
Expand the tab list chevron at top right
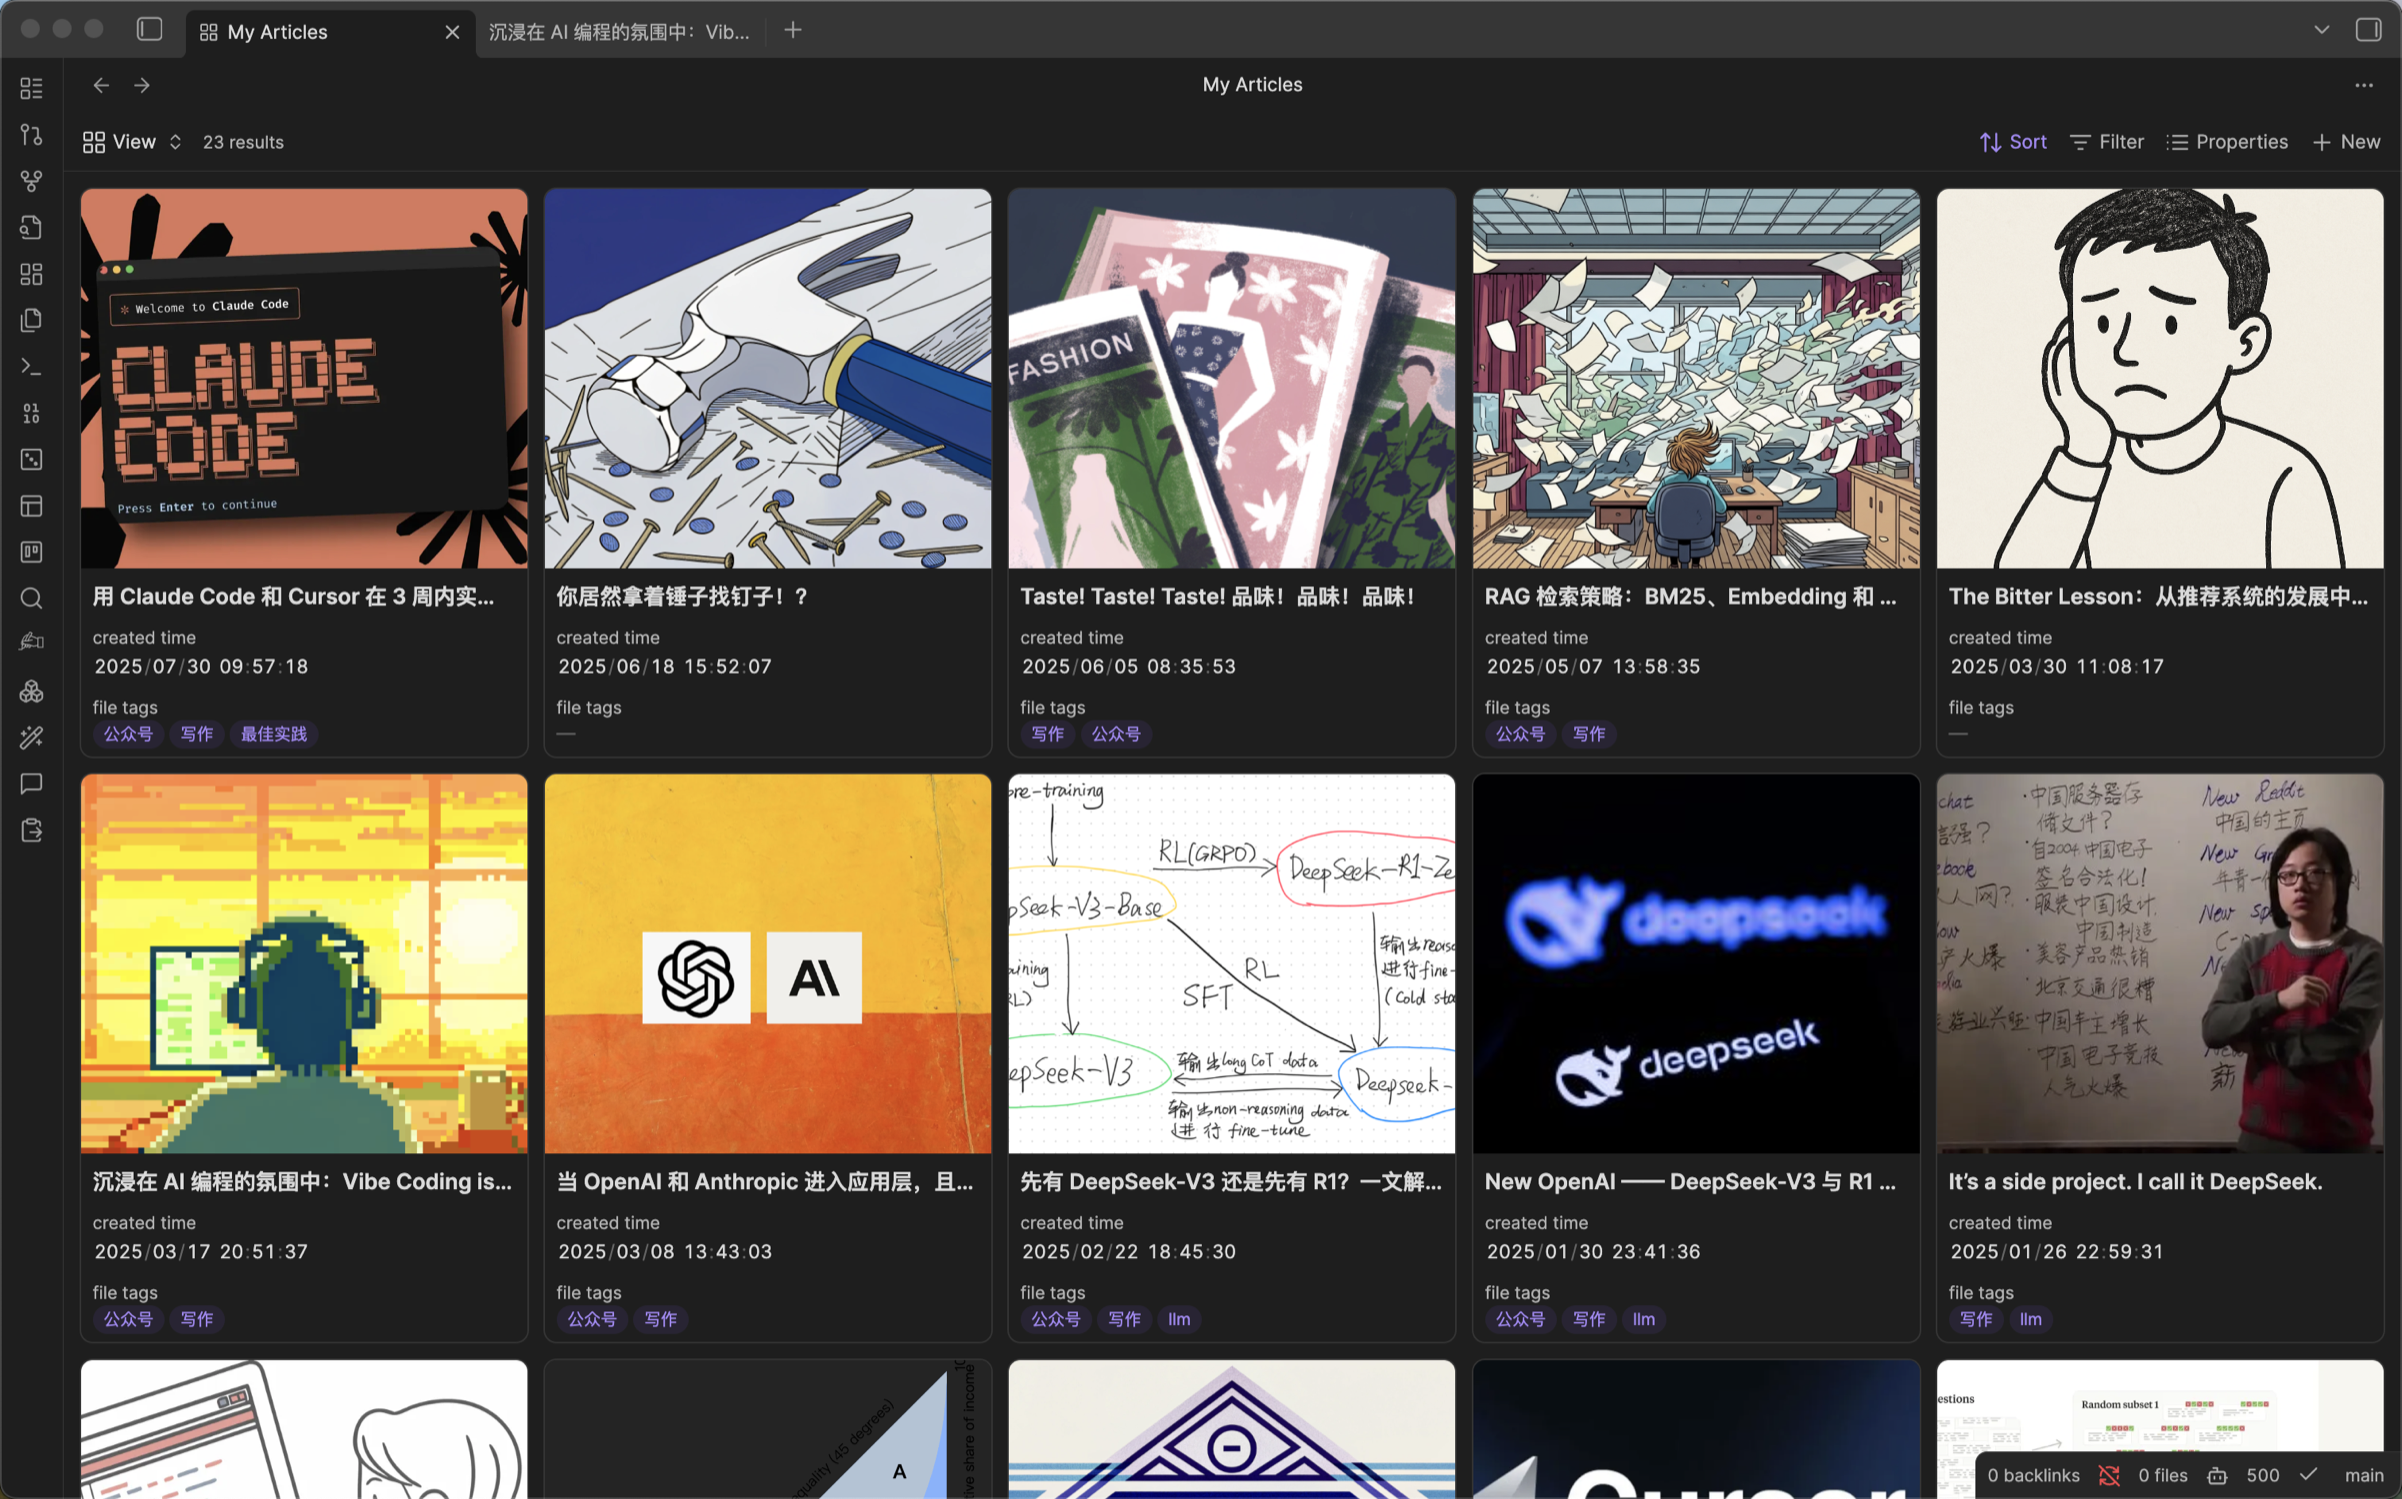(x=2321, y=30)
